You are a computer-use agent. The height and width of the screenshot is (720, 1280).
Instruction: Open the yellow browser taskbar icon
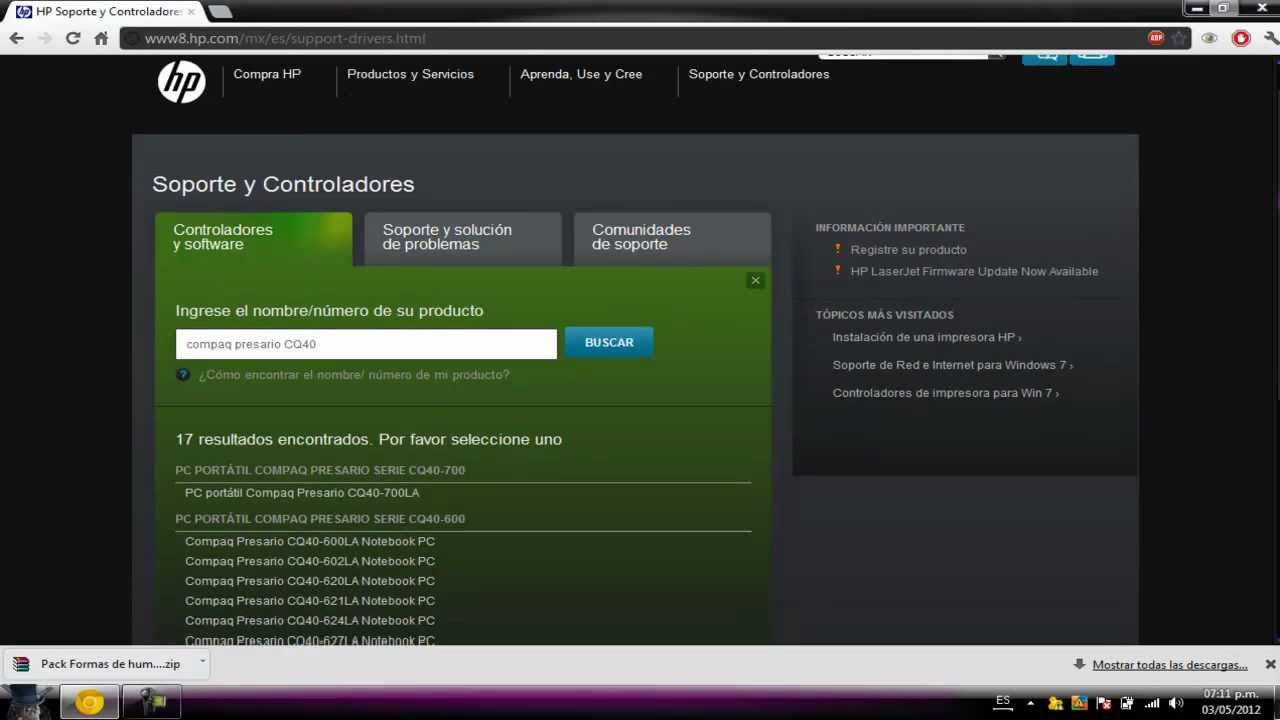coord(89,703)
